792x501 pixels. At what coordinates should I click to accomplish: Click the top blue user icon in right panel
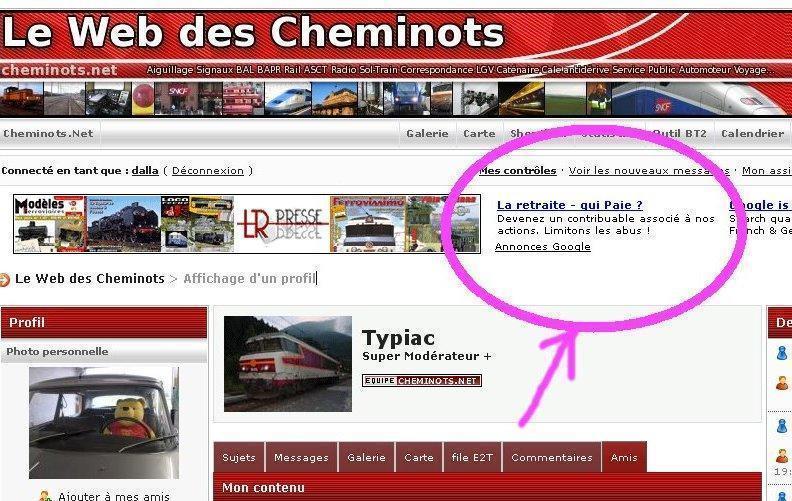pos(782,353)
